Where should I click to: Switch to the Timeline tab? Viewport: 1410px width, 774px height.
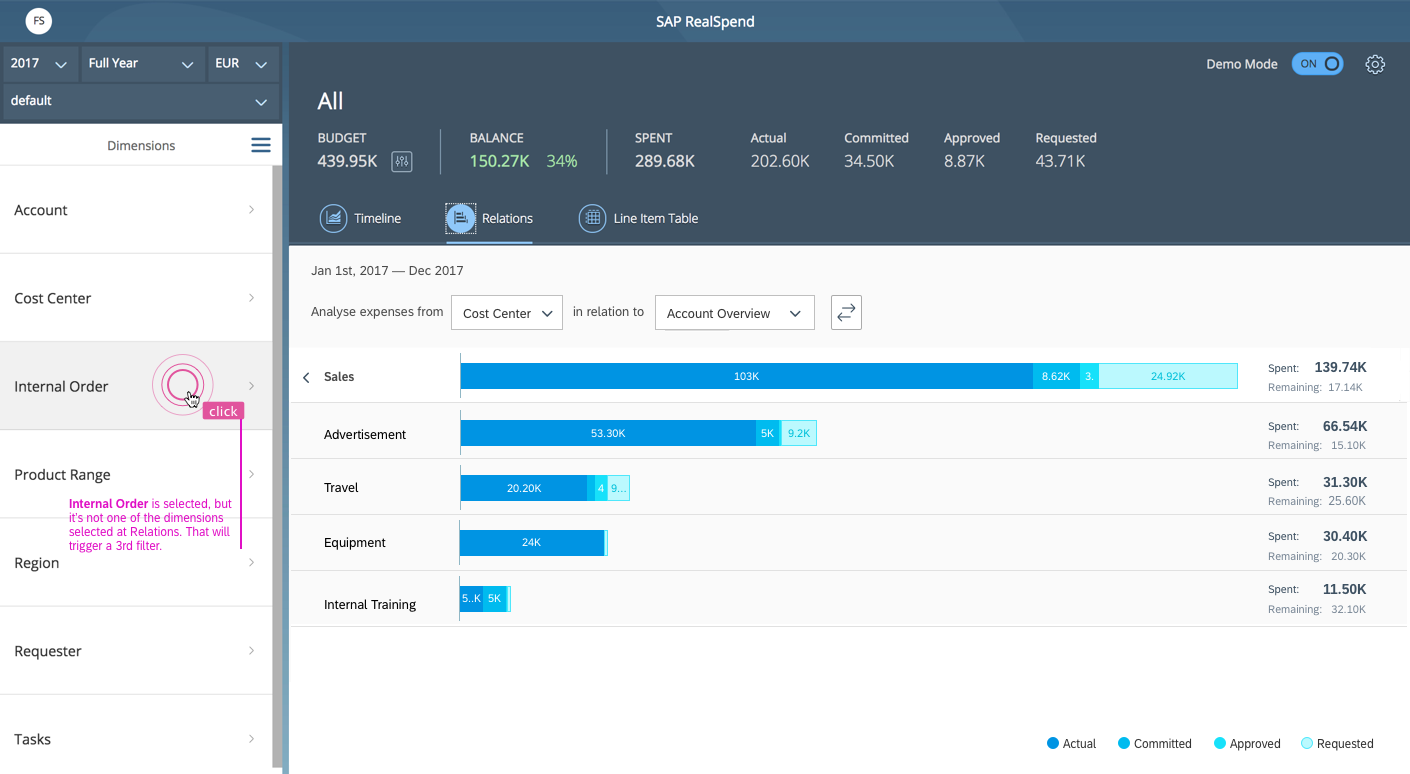point(360,218)
